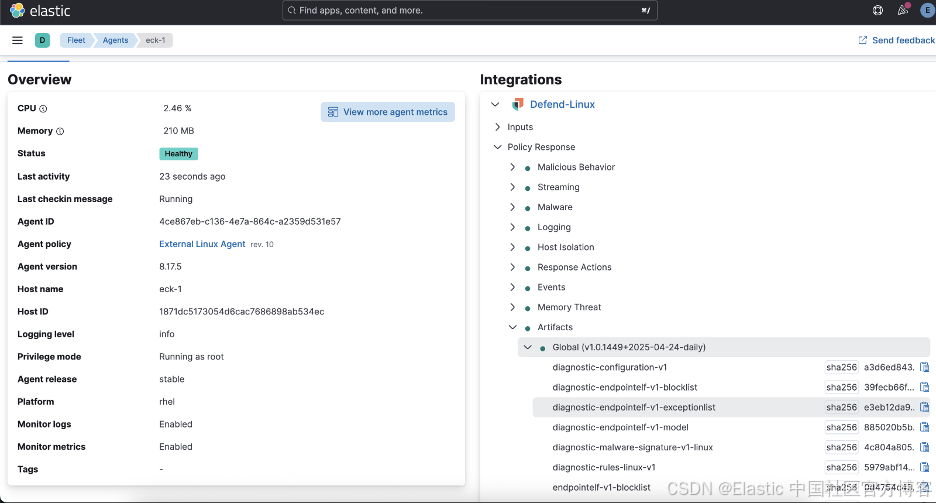This screenshot has height=504, width=936.
Task: Expand the Malware item
Action: point(512,207)
